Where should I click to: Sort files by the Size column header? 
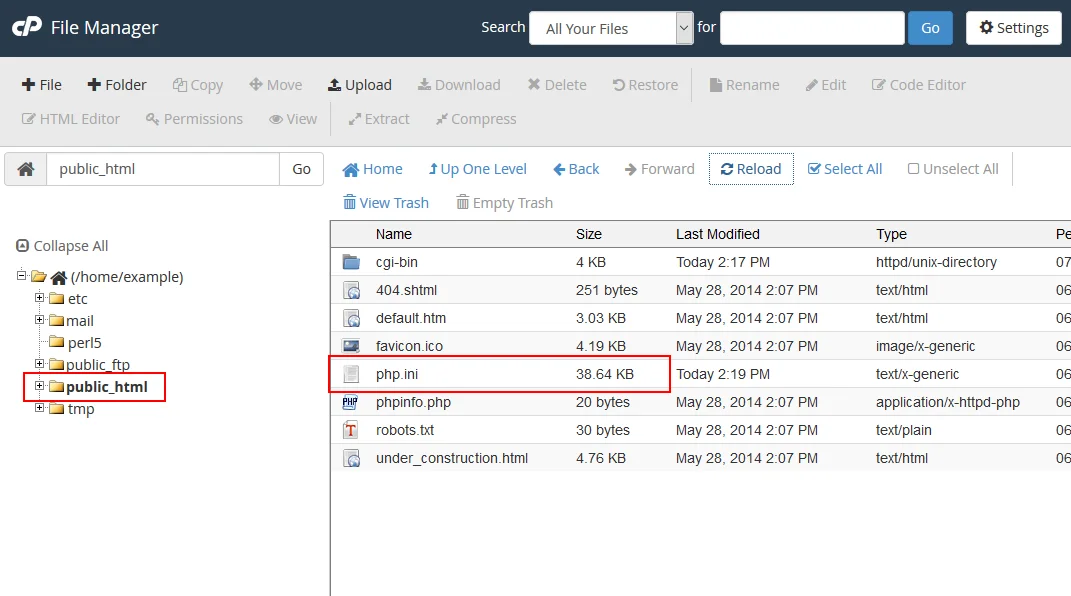589,234
